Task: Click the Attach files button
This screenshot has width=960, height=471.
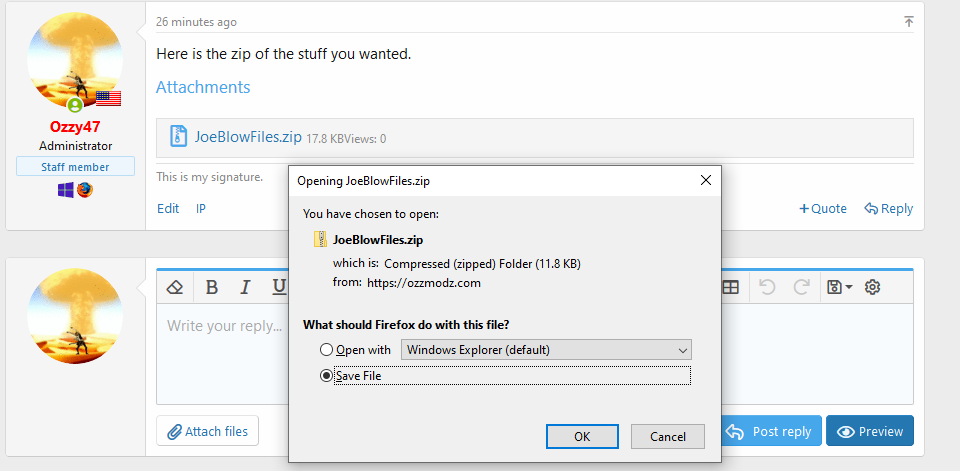Action: click(207, 431)
